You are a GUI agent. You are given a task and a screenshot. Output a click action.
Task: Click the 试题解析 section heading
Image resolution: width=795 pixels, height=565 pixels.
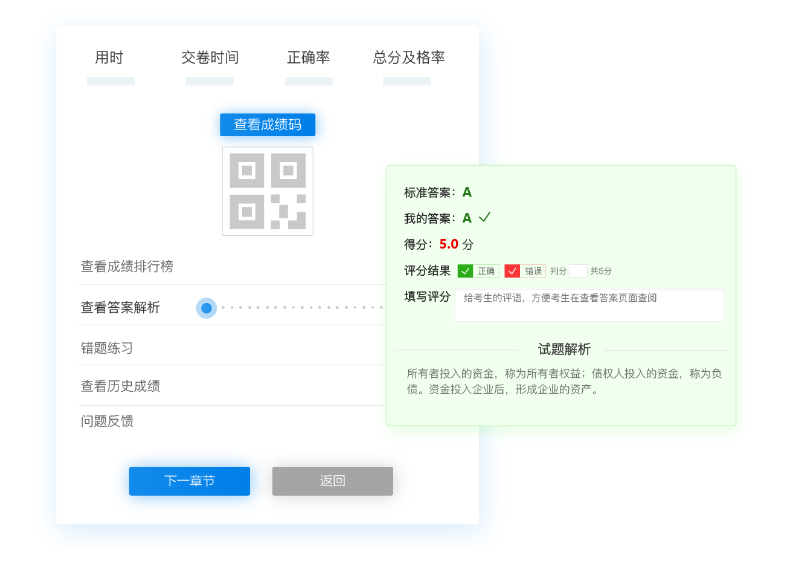click(564, 349)
